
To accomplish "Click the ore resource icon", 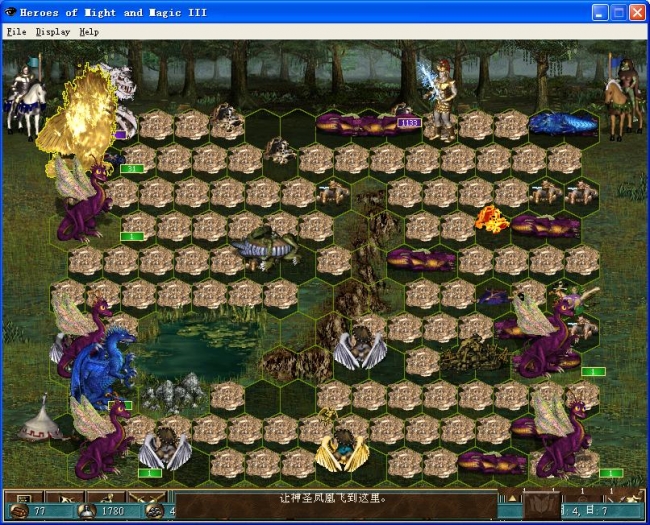I will point(154,511).
